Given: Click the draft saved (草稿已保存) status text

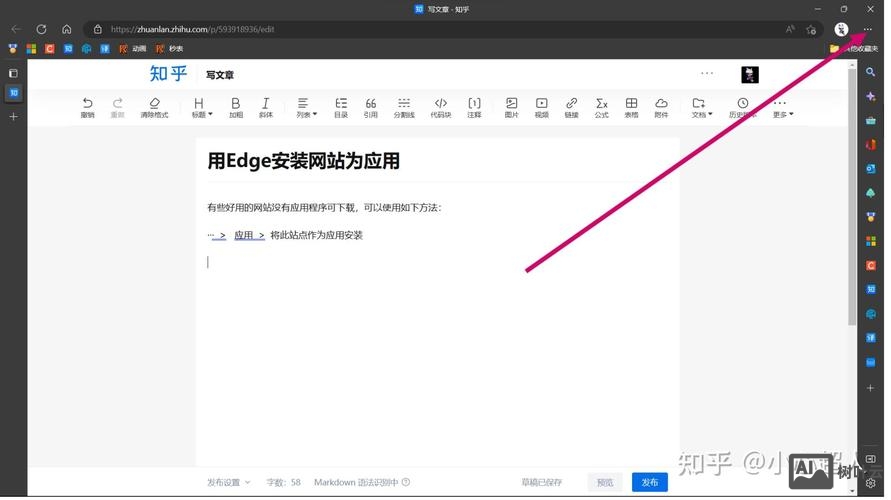Looking at the screenshot, I should 541,482.
